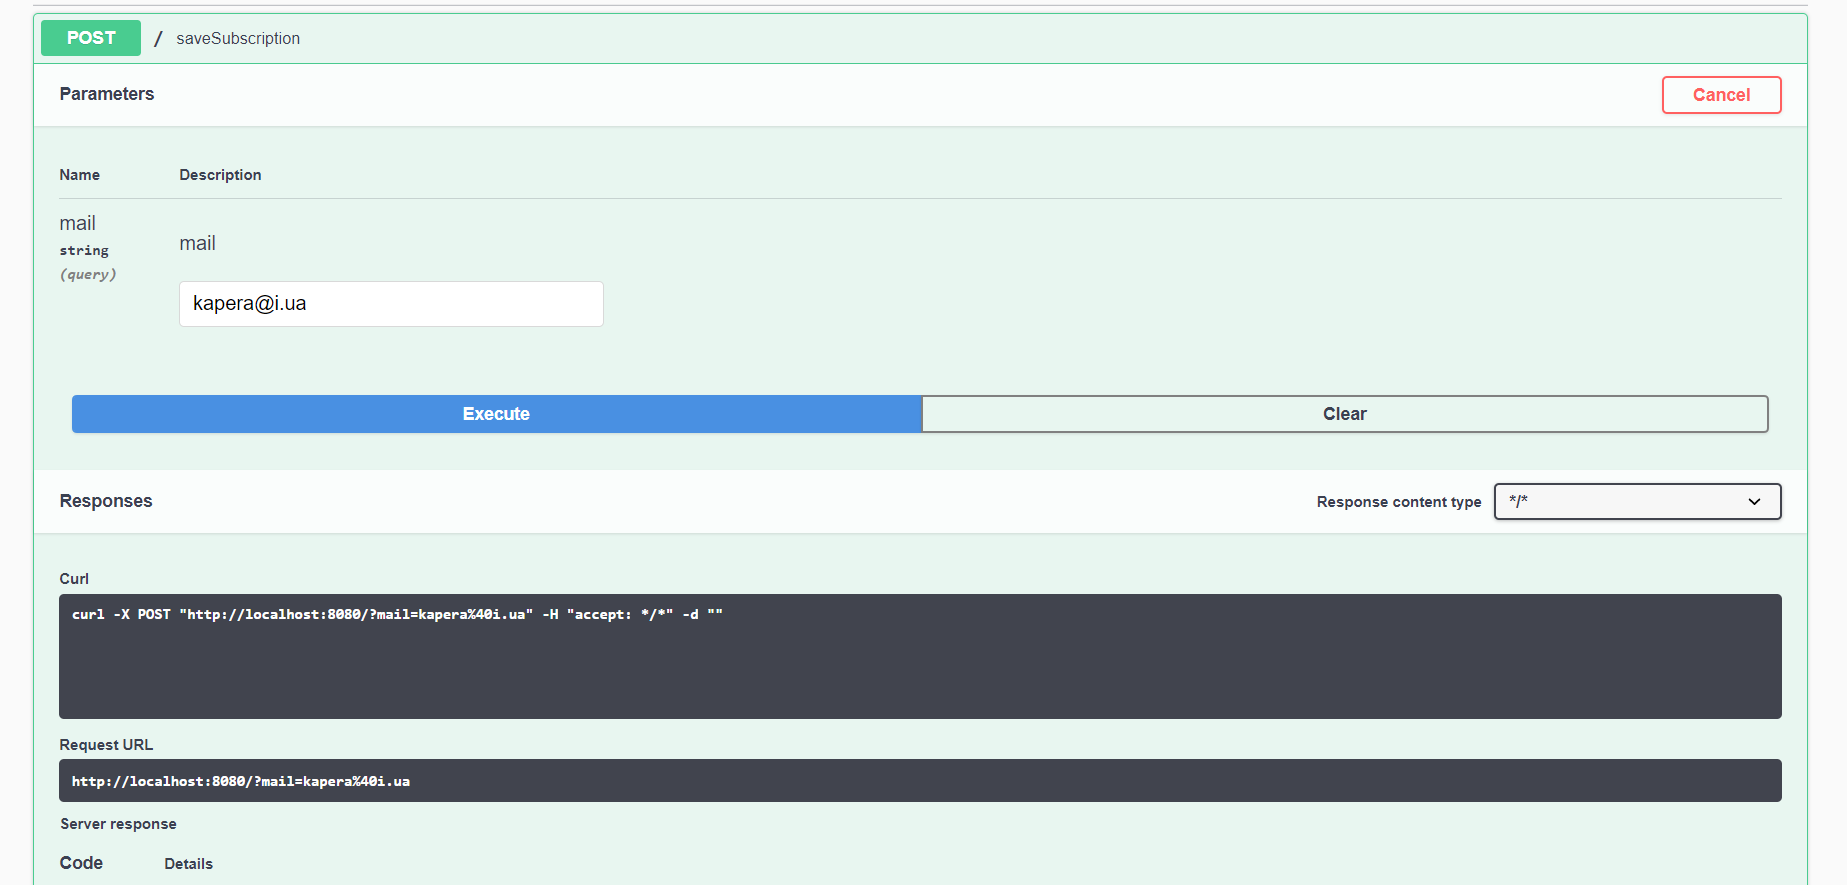Click the Responses section heading
Screen dimensions: 1847x885
[106, 501]
